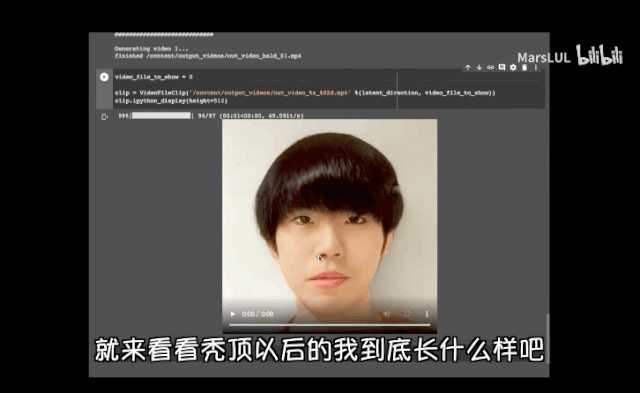640x393 pixels.
Task: Move the cell down with the arrow icon
Action: coord(479,67)
